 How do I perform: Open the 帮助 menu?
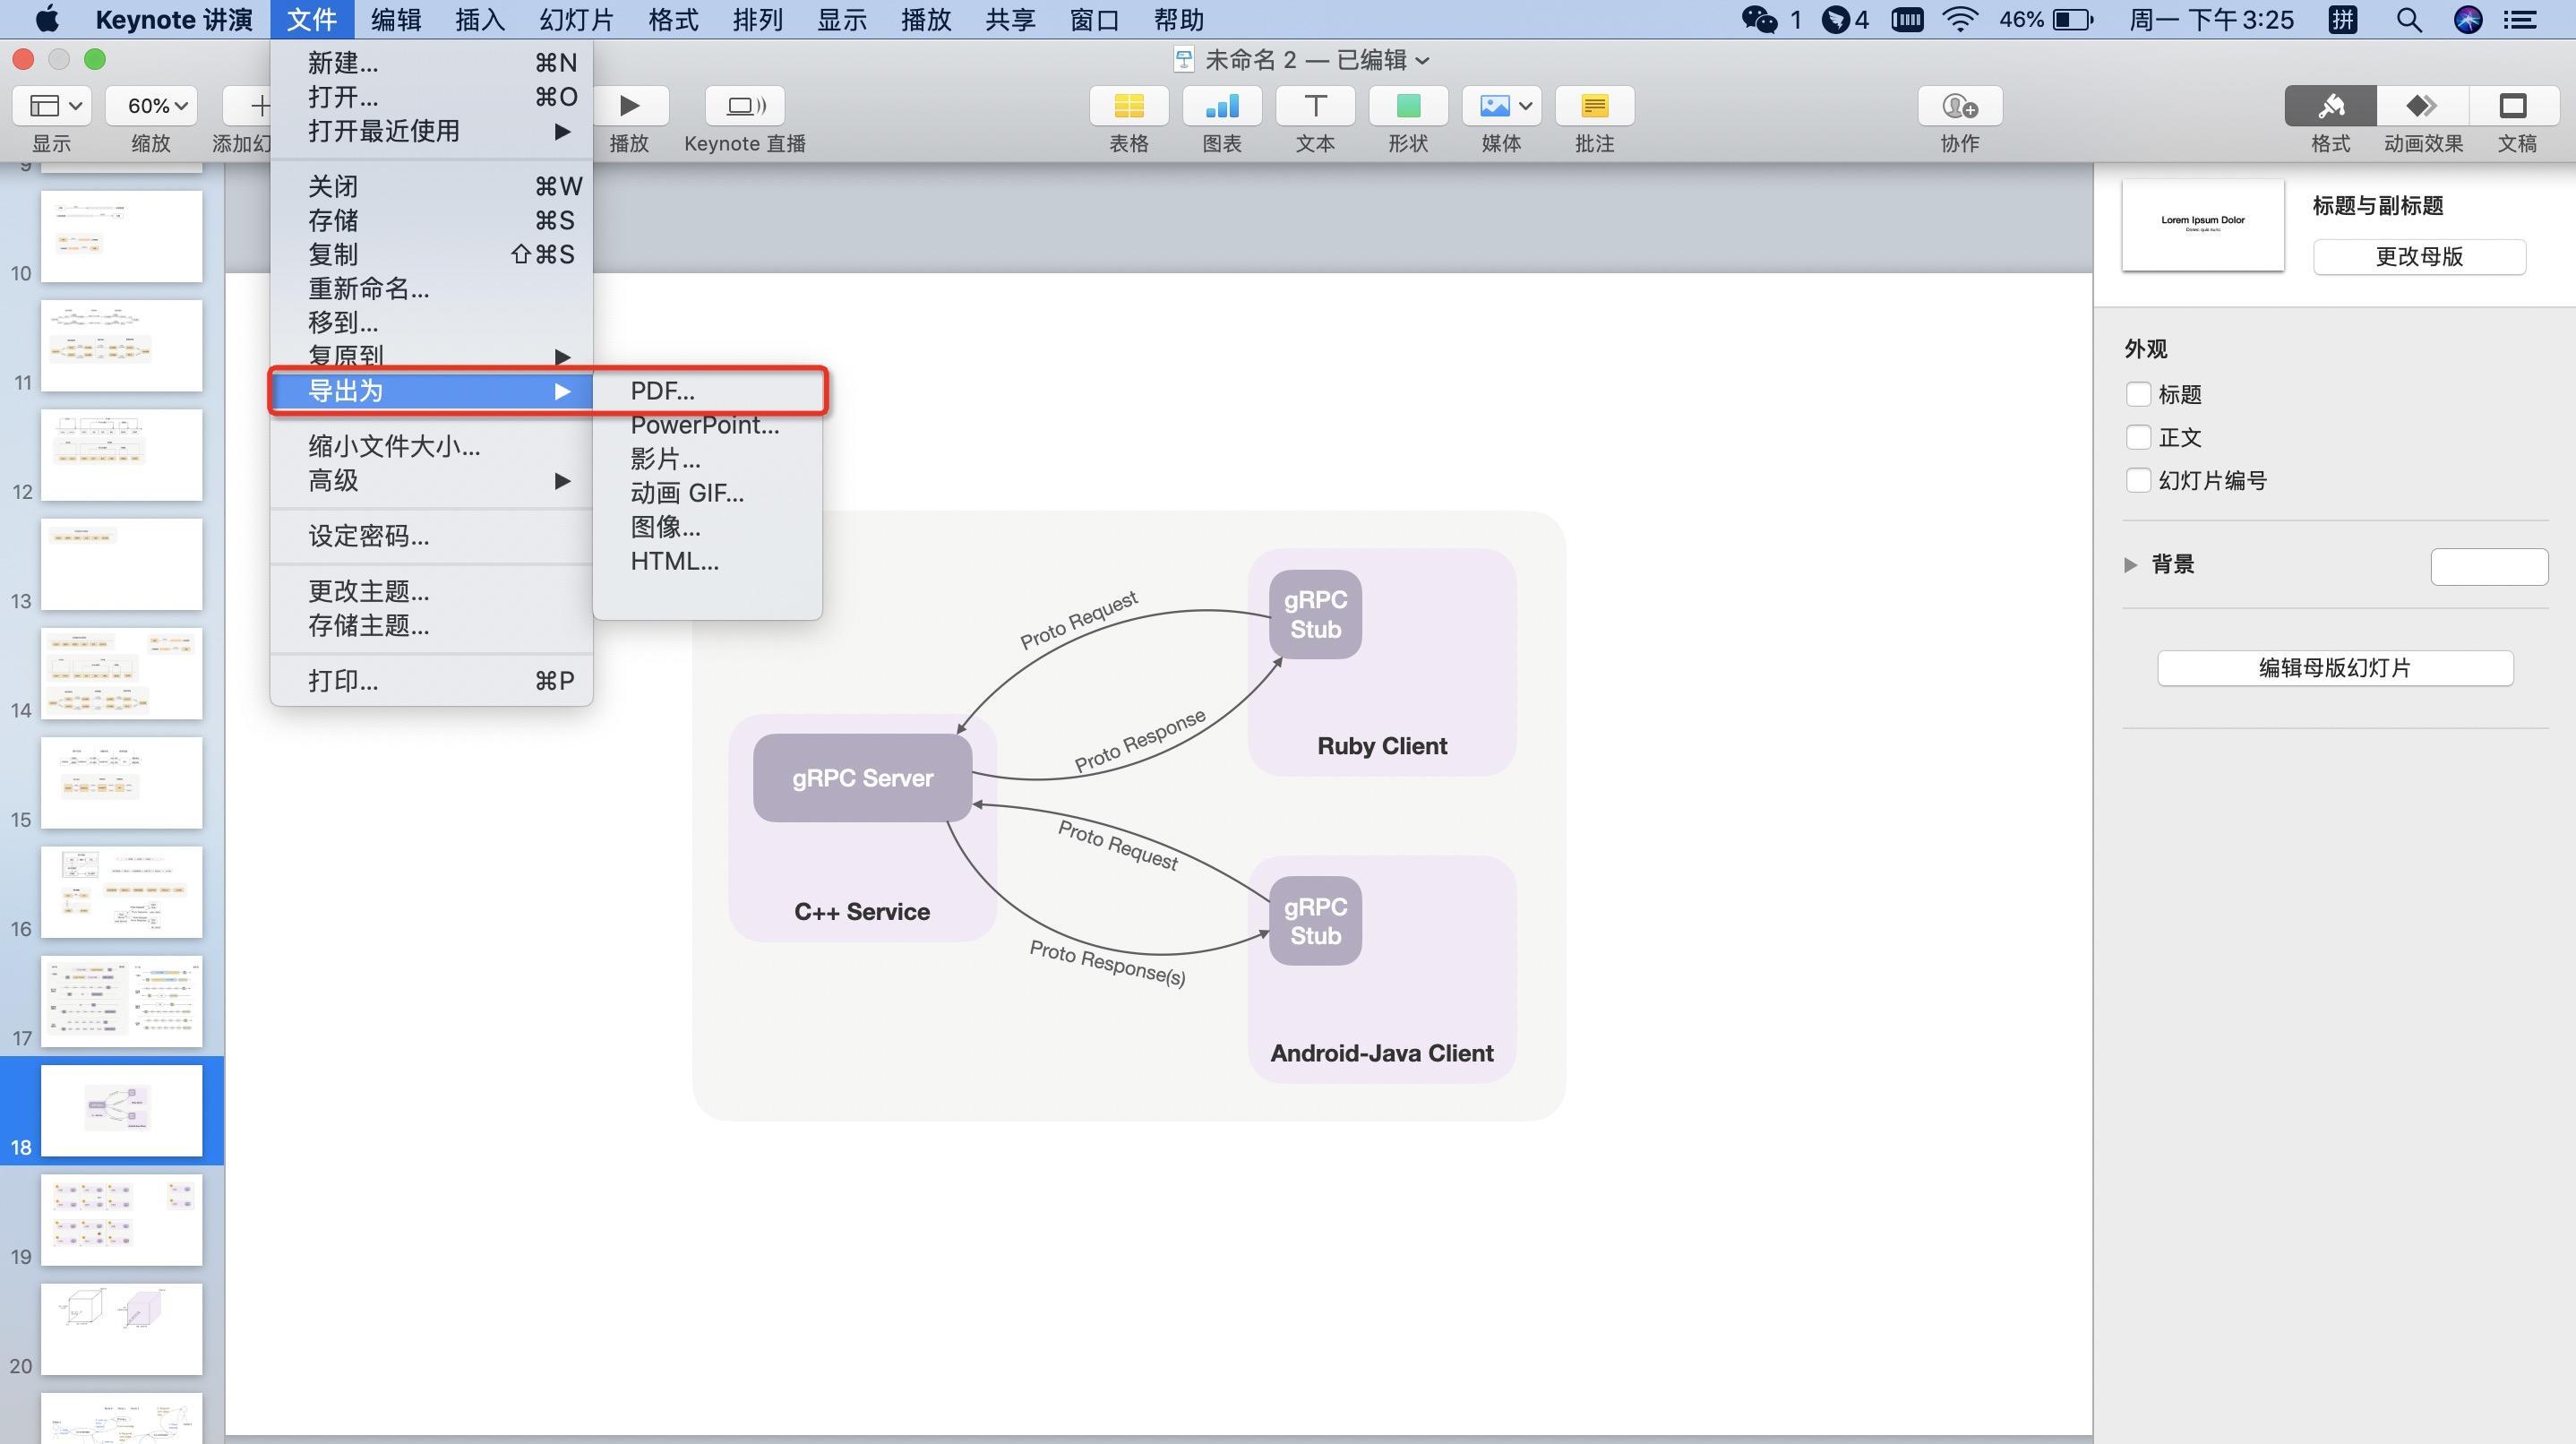tap(1179, 19)
